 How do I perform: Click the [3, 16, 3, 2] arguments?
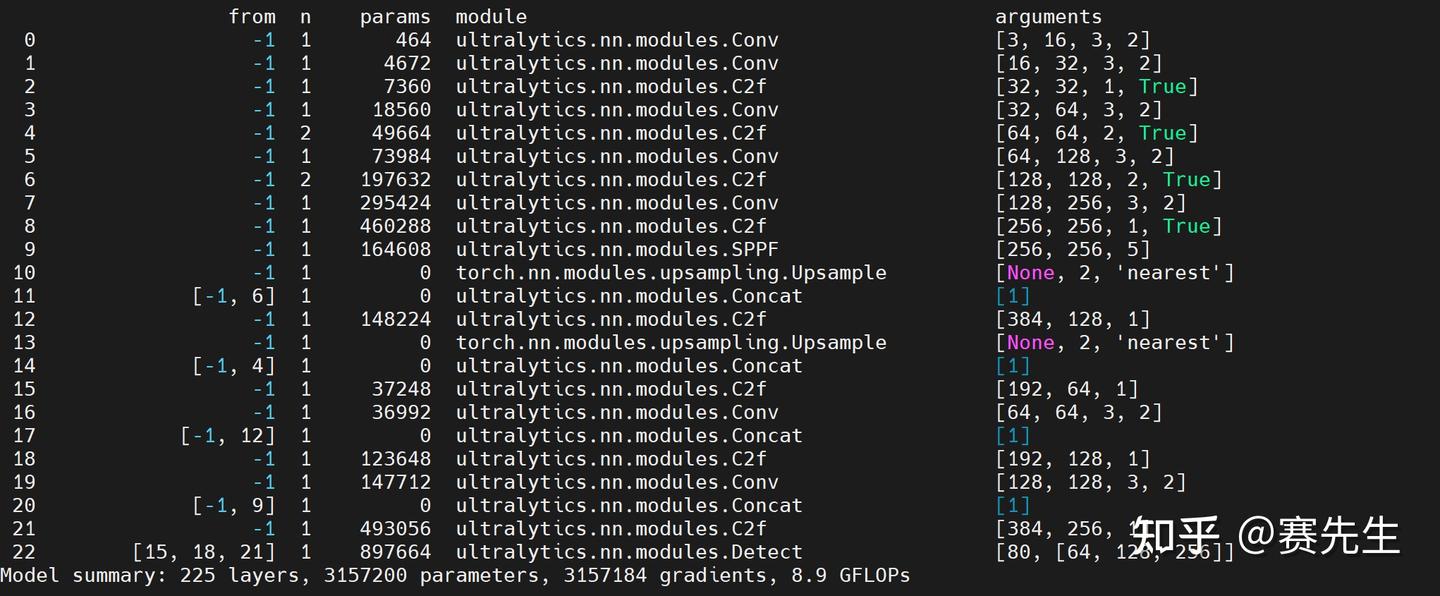pos(1072,40)
